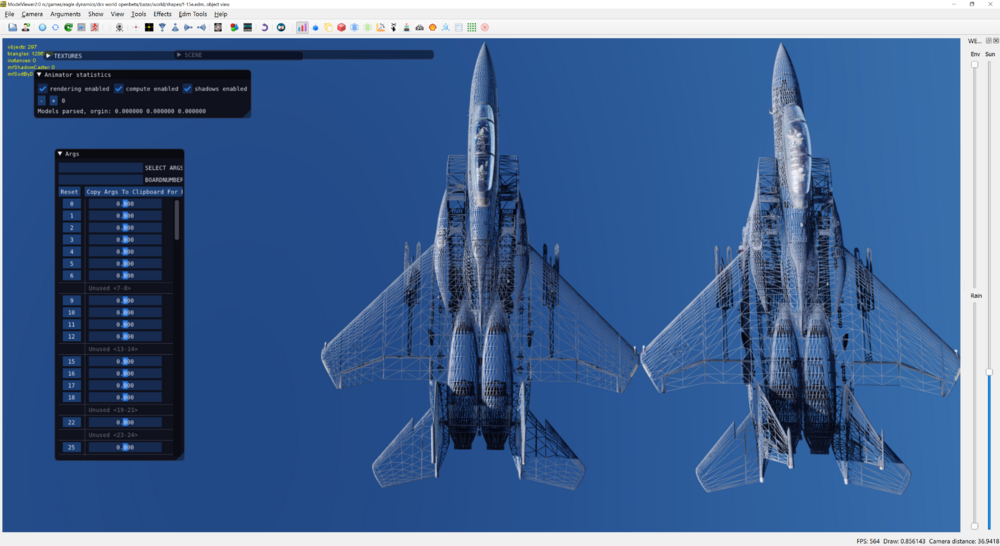The image size is (1000, 546).
Task: Open the Camera menu
Action: 32,14
